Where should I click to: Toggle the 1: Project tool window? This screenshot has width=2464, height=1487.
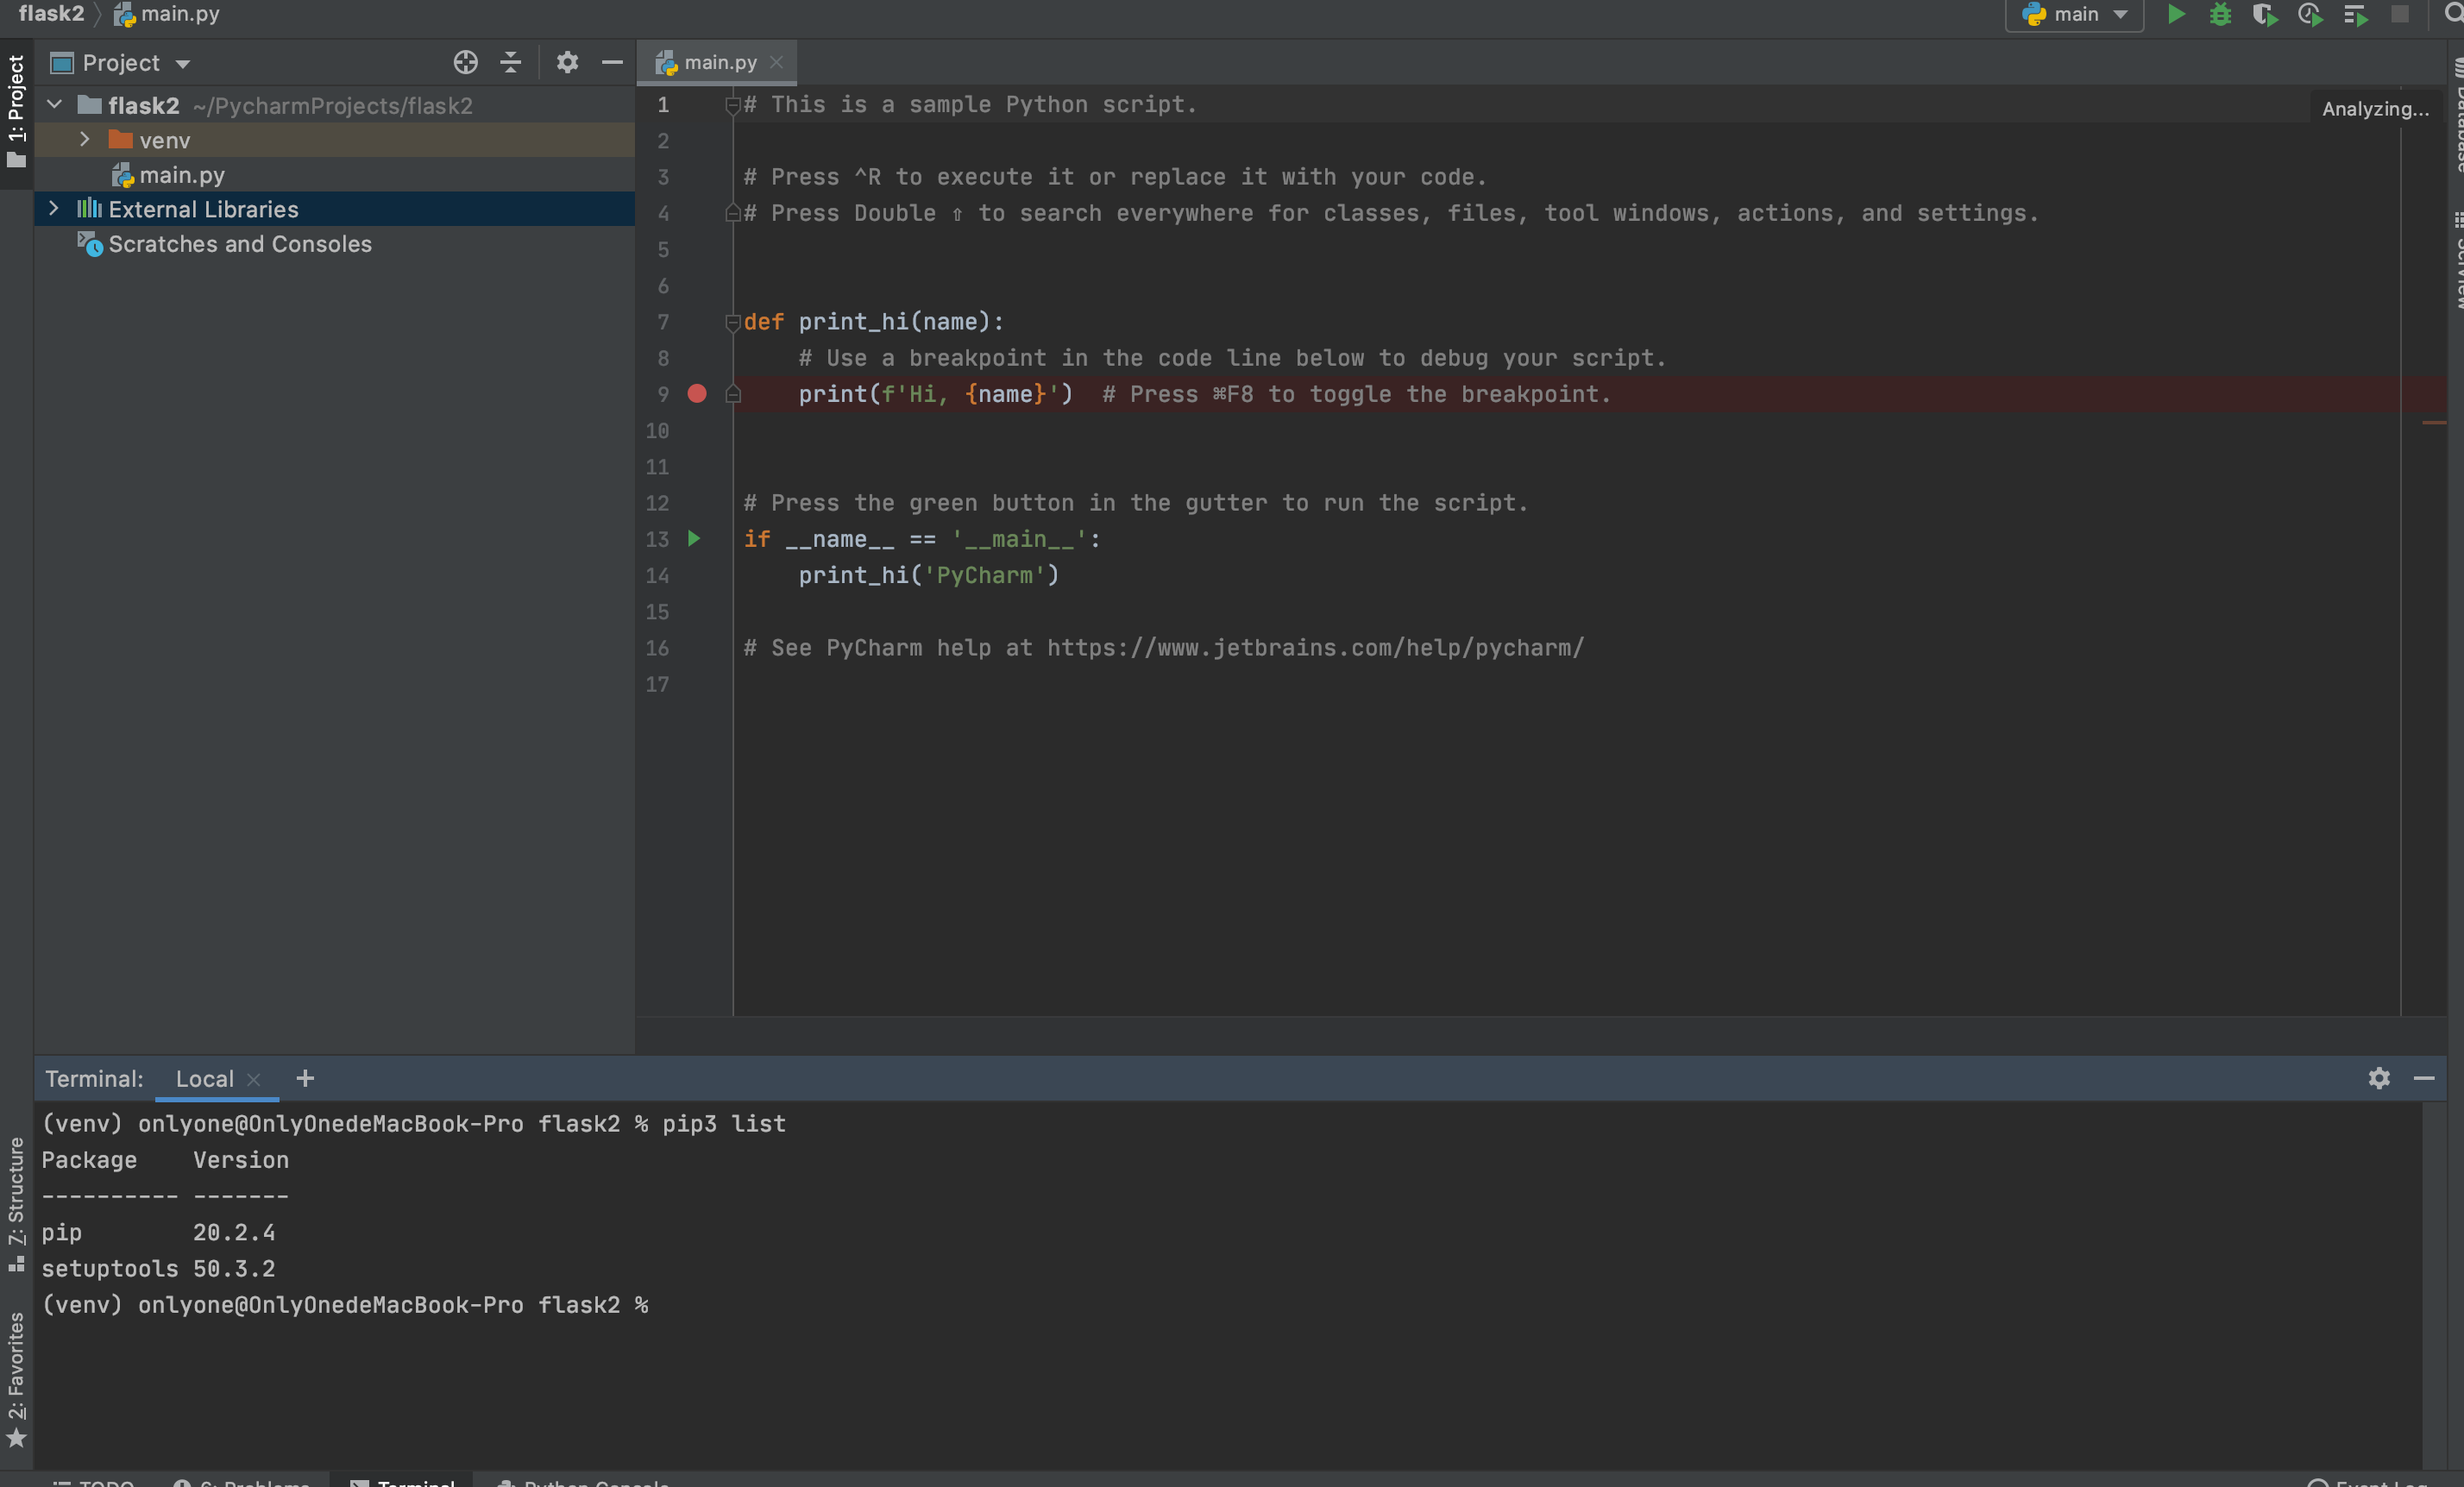[x=16, y=110]
